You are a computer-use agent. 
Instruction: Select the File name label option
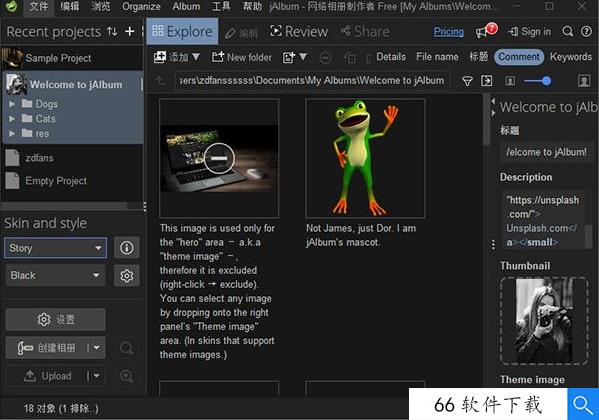[437, 57]
